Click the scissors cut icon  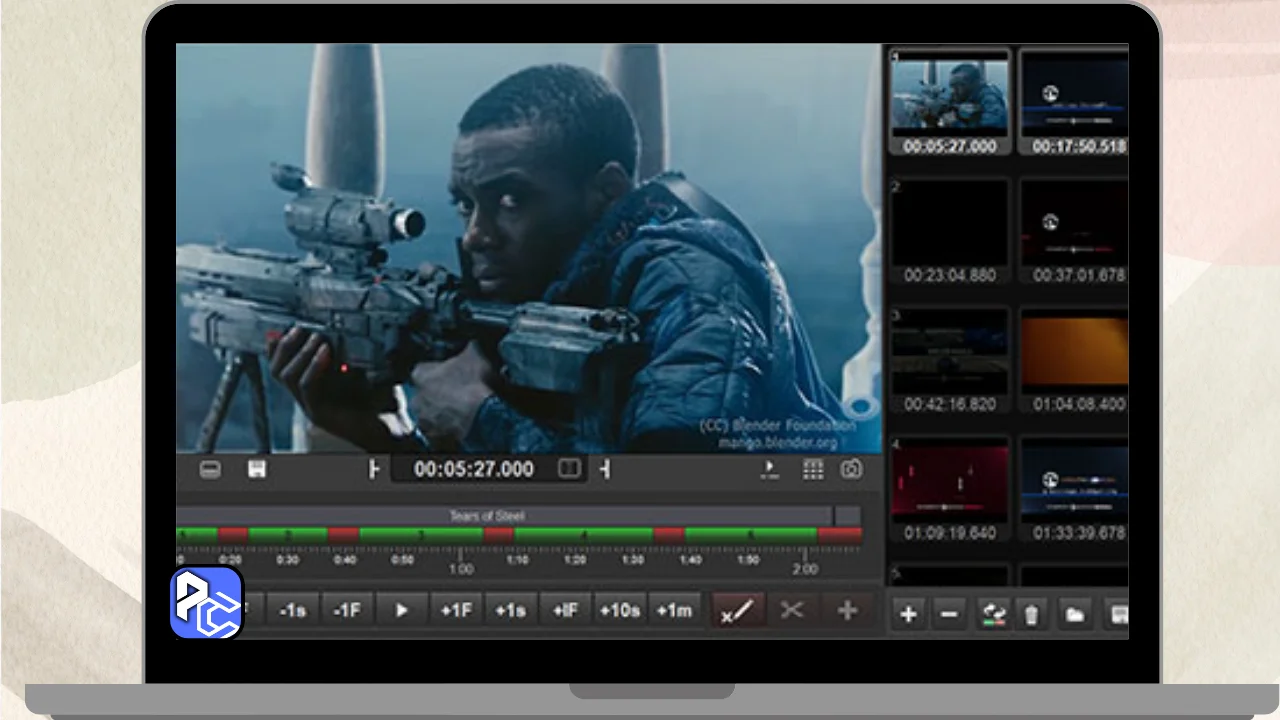click(792, 610)
